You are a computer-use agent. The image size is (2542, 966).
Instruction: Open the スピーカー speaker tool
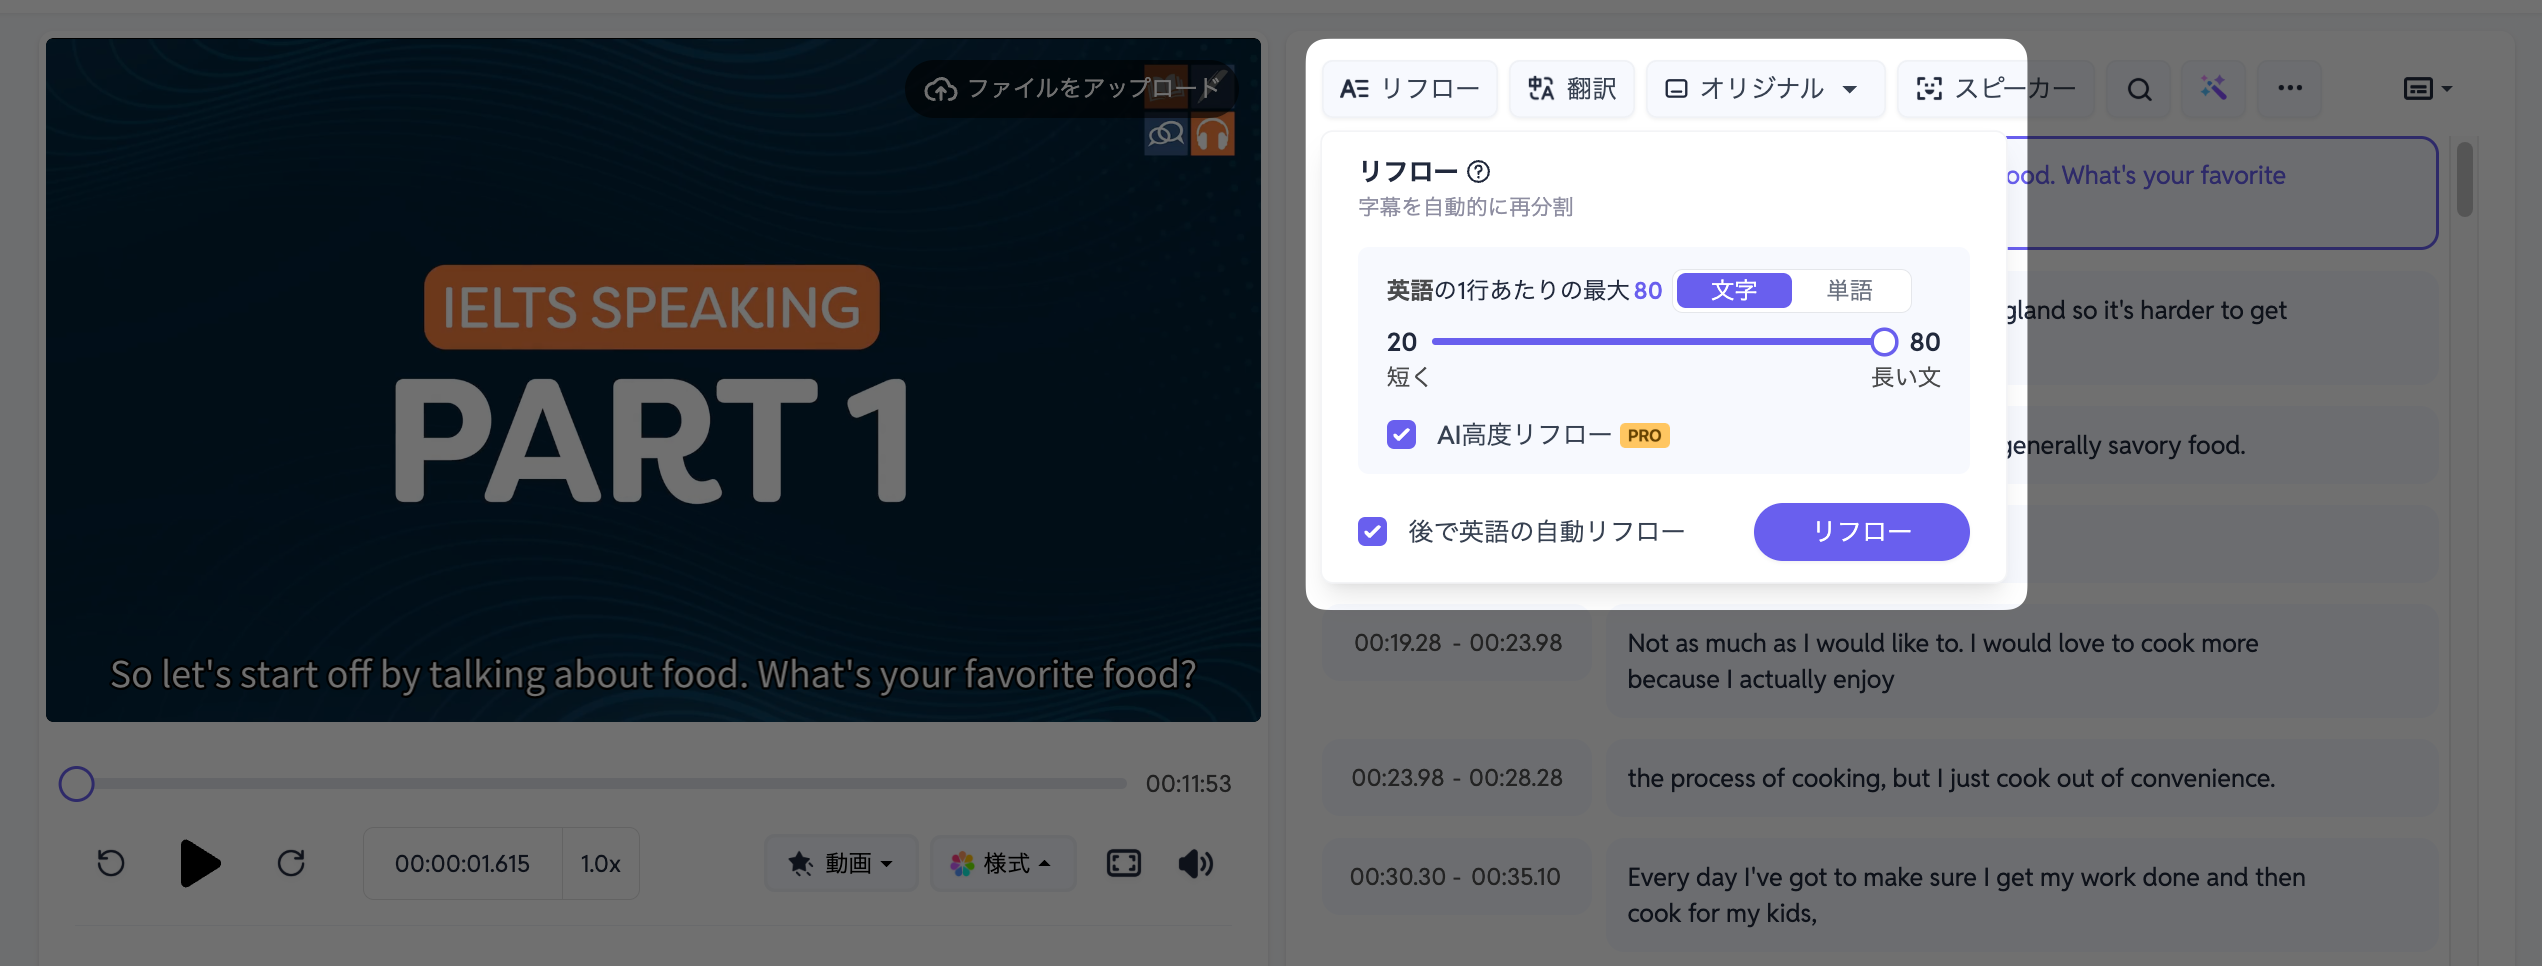click(1995, 89)
